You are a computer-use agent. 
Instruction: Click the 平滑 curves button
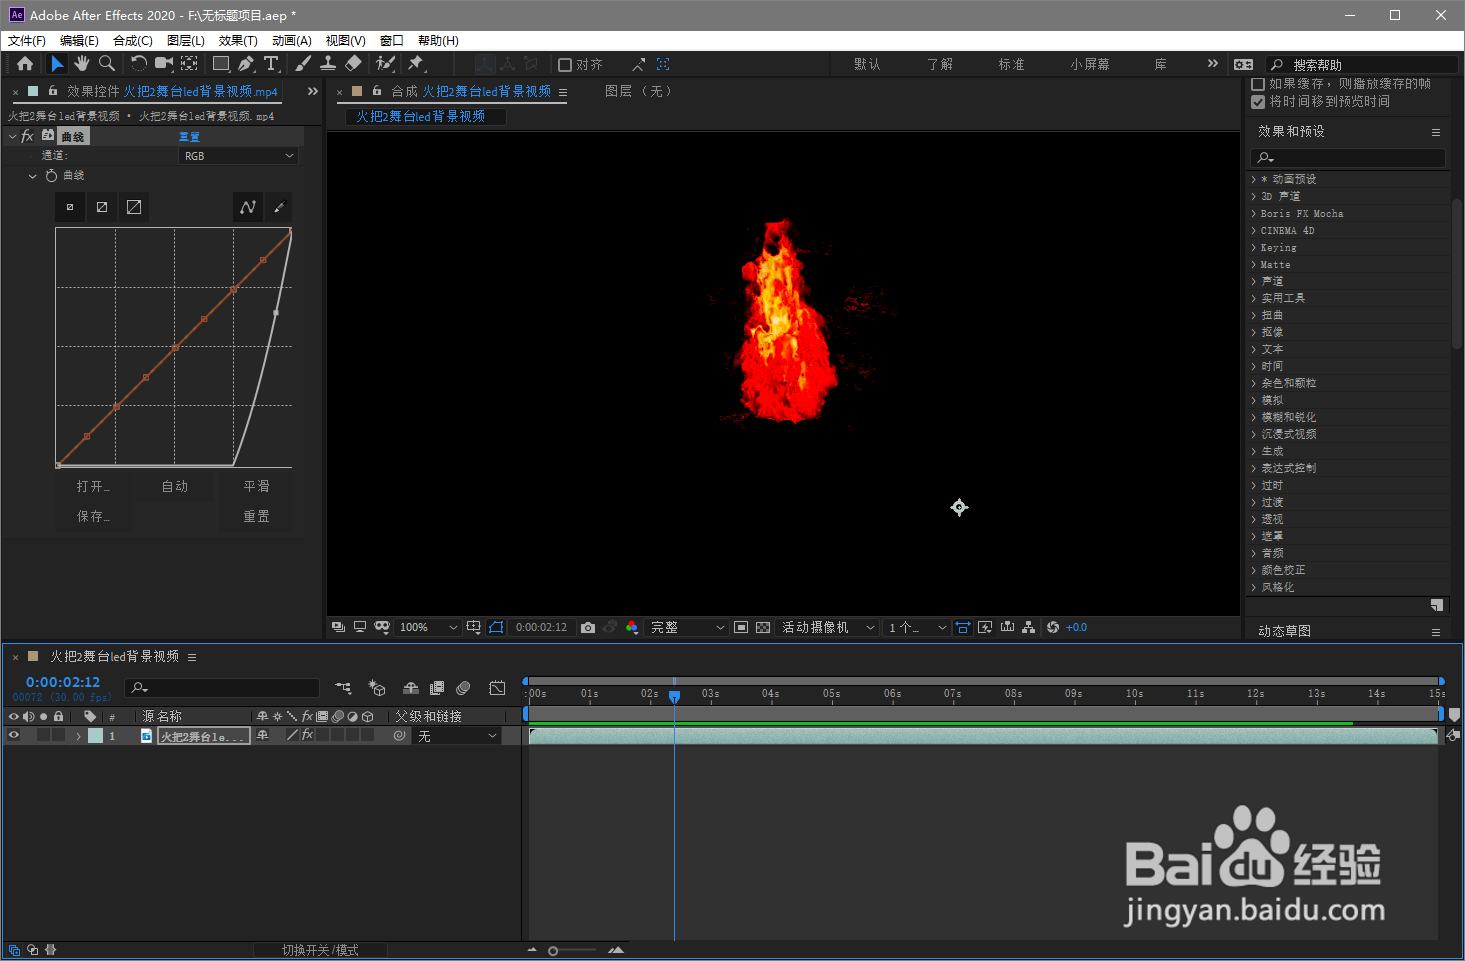coord(257,486)
